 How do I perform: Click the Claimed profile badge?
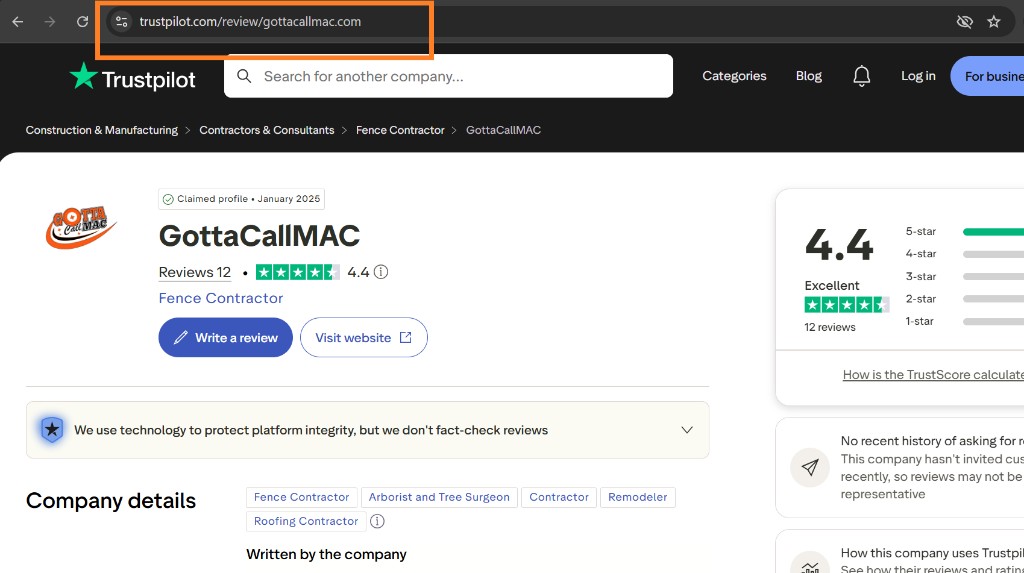pyautogui.click(x=241, y=199)
